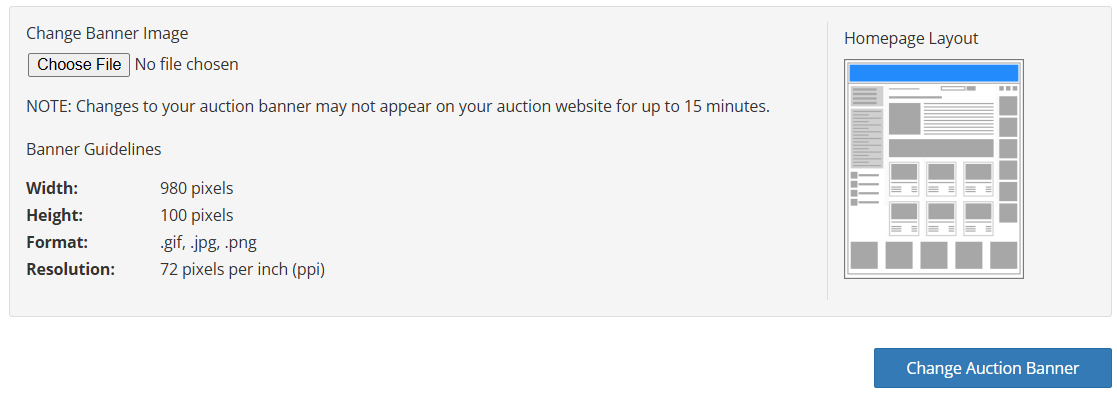
Task: Click the bold 'Resolution:' label
Action: coord(71,269)
